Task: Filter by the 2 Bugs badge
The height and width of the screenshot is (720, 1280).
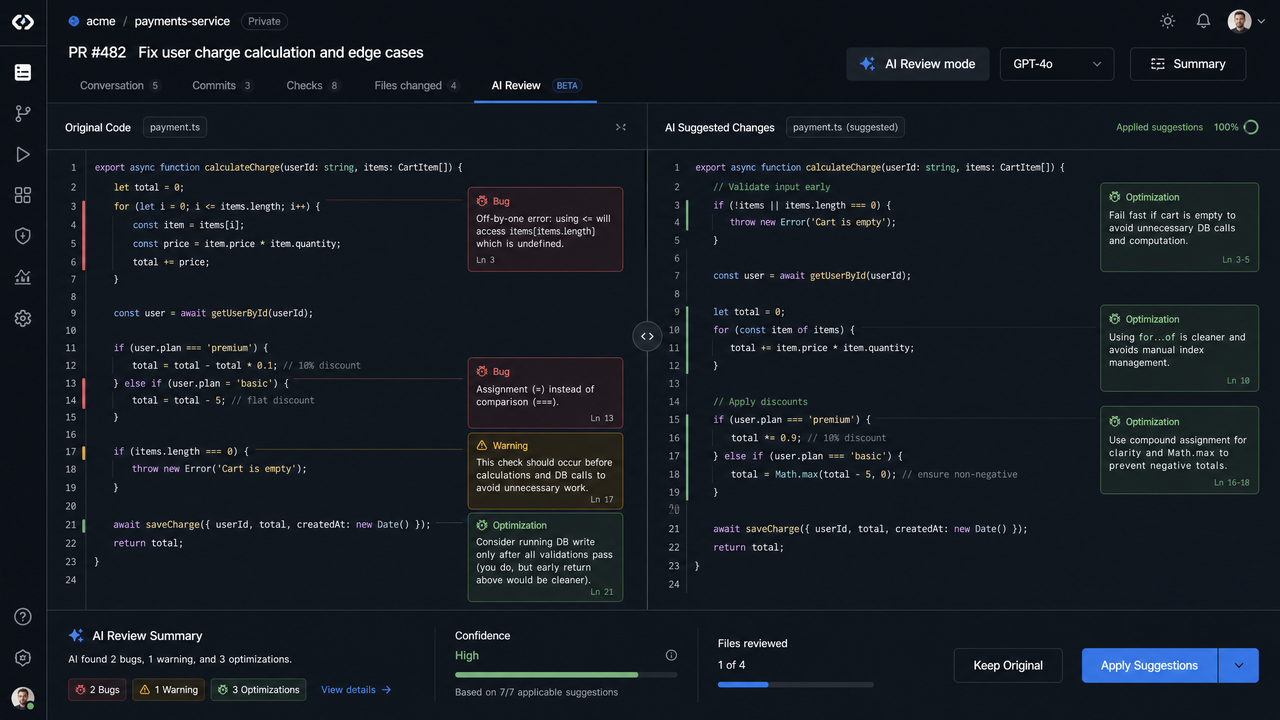Action: pos(98,690)
